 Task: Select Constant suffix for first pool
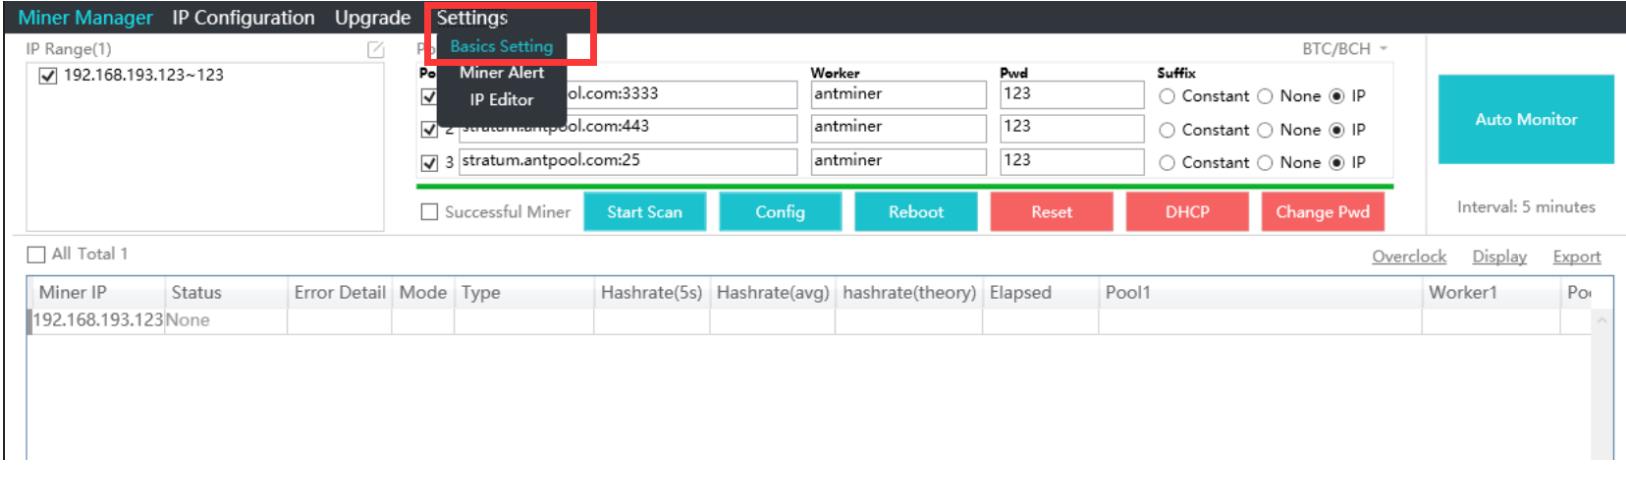tap(1166, 97)
